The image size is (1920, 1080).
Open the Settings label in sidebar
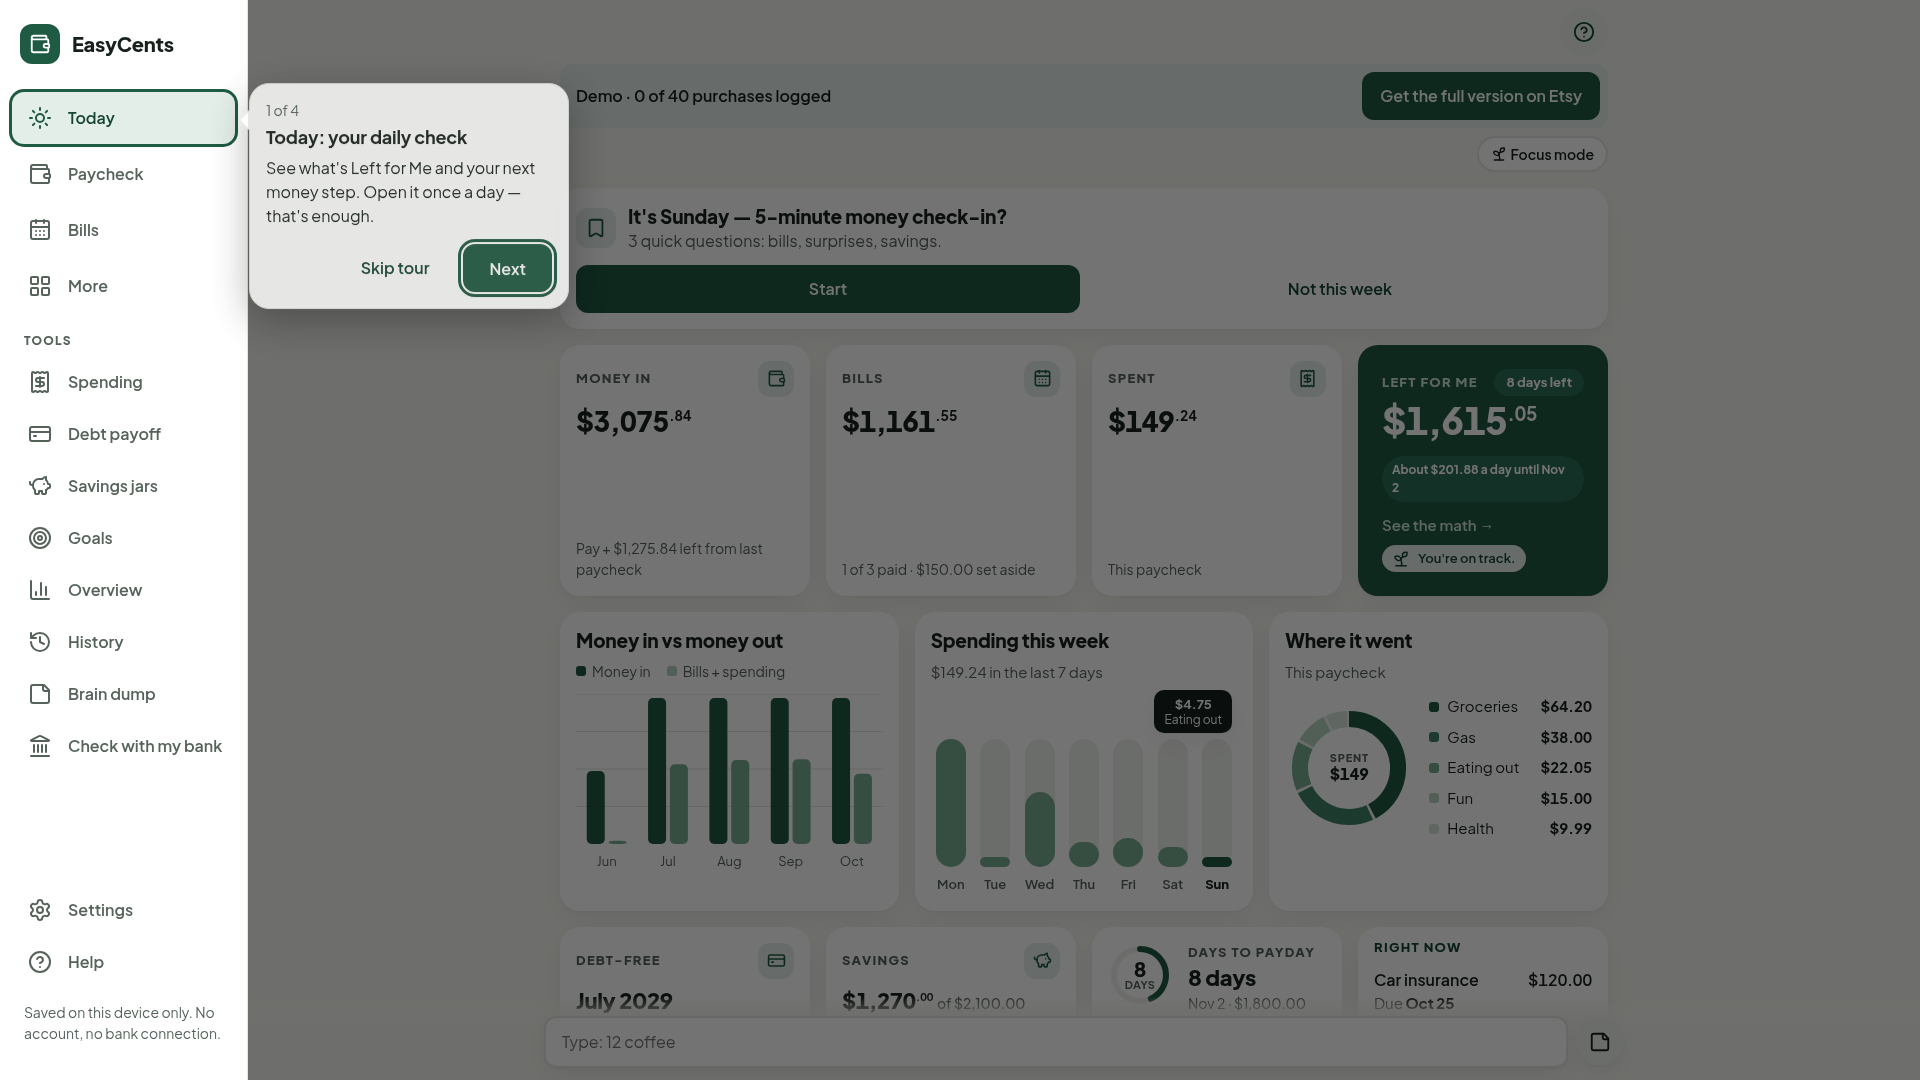pyautogui.click(x=100, y=910)
